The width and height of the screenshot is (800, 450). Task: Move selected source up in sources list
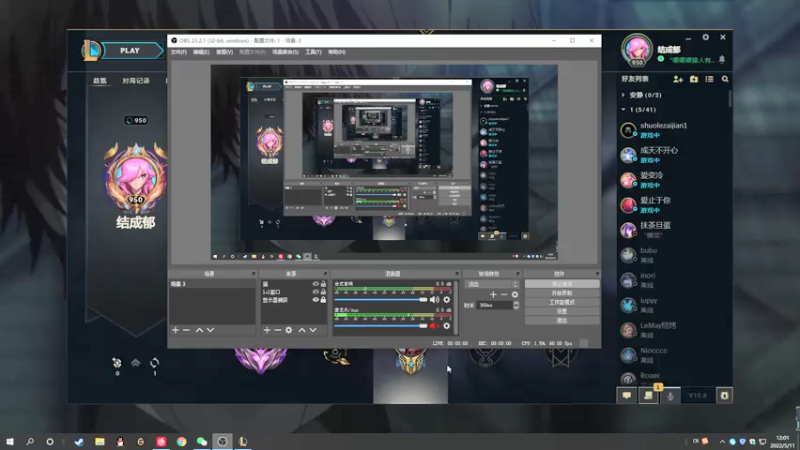[x=302, y=330]
